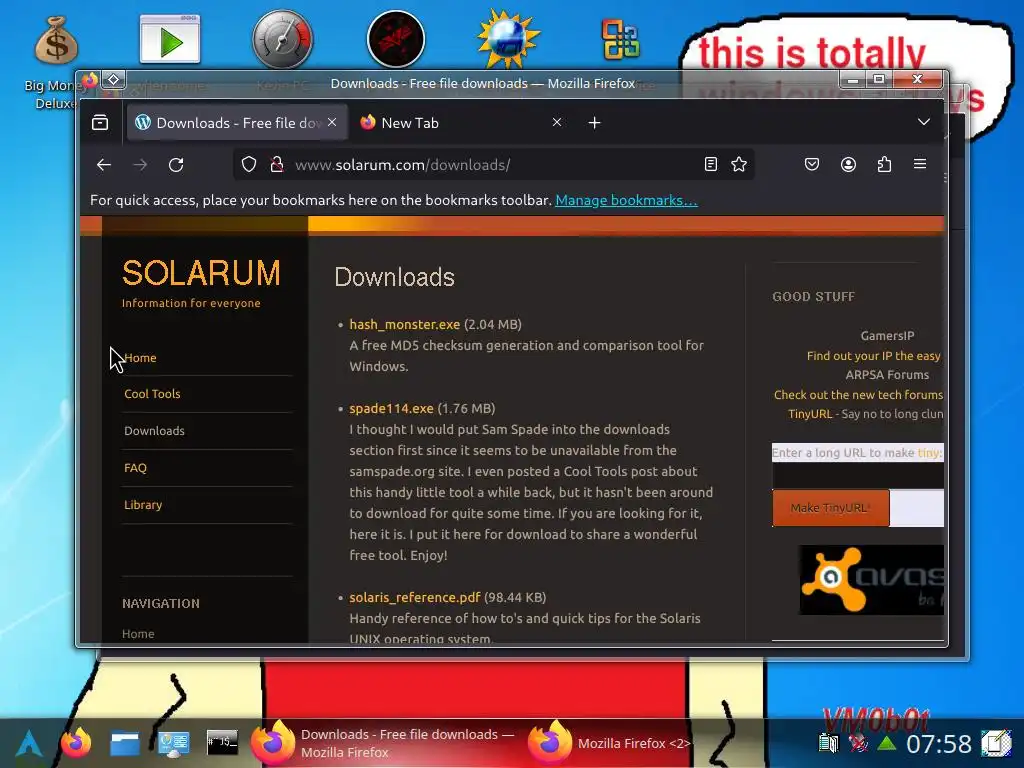Close the New Tab tab
The image size is (1024, 768).
557,122
